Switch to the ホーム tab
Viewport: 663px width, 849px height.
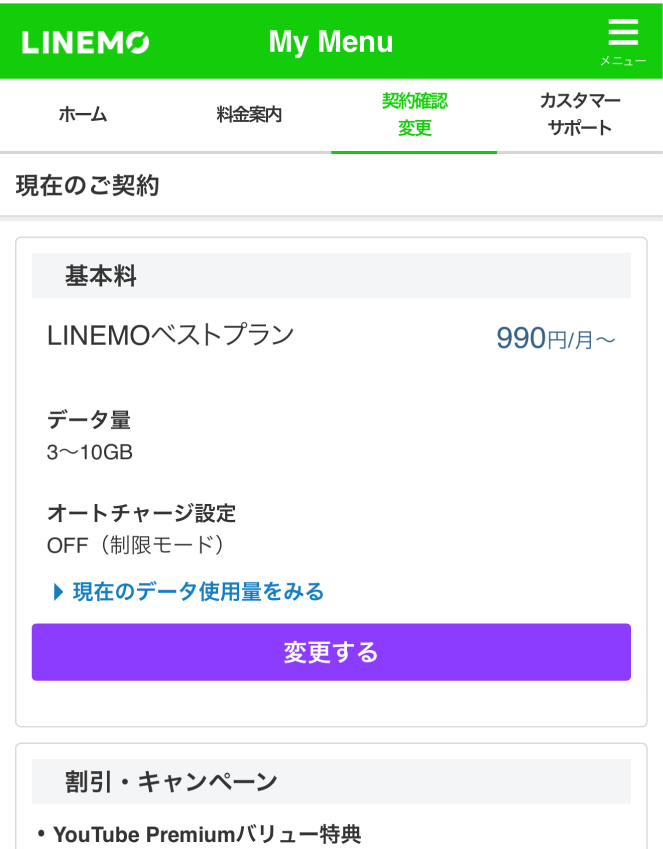83,114
